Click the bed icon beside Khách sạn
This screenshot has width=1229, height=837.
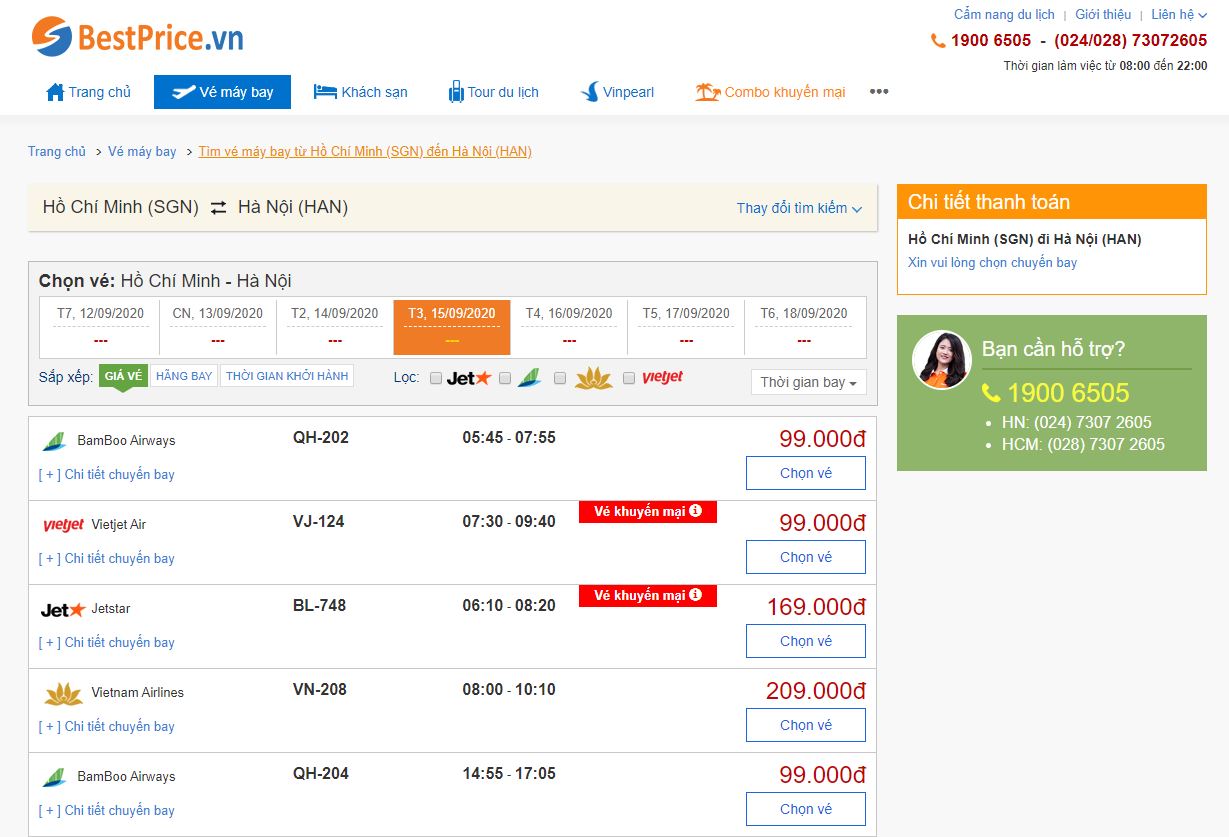pyautogui.click(x=325, y=92)
